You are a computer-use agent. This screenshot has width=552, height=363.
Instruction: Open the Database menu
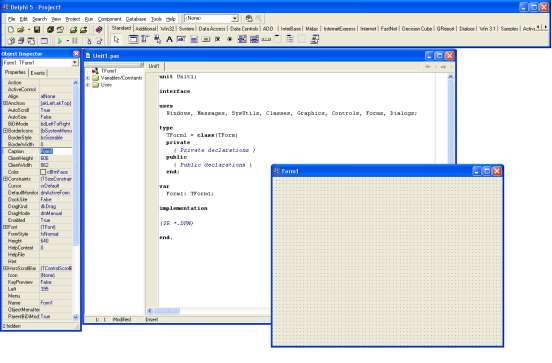point(136,19)
